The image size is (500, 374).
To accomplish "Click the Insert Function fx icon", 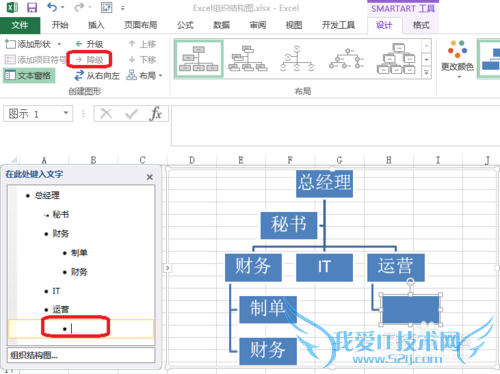I will (155, 114).
